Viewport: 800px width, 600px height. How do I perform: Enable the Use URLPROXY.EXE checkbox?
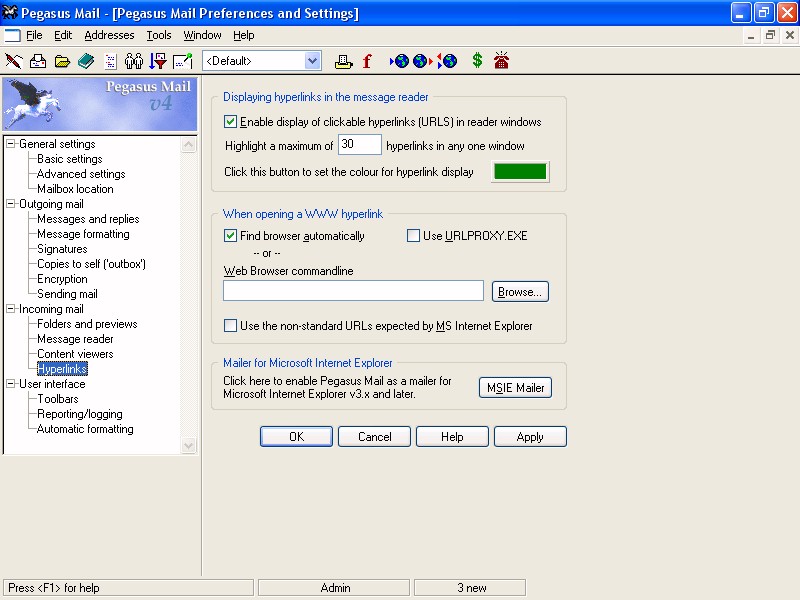point(413,236)
